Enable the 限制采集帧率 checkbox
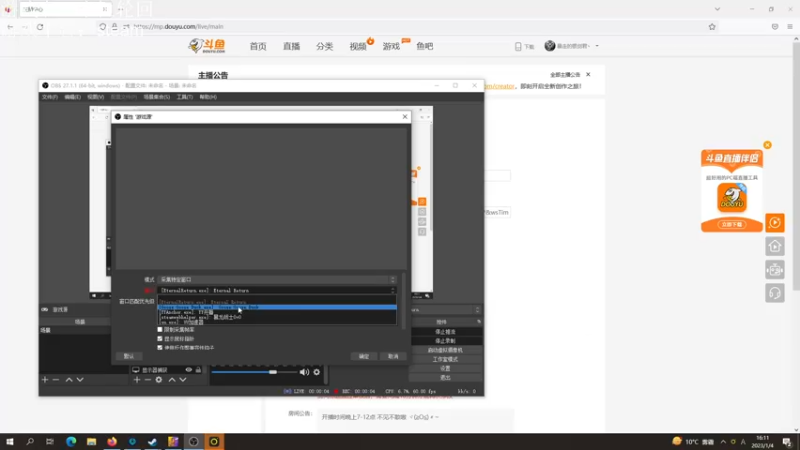 tap(160, 330)
